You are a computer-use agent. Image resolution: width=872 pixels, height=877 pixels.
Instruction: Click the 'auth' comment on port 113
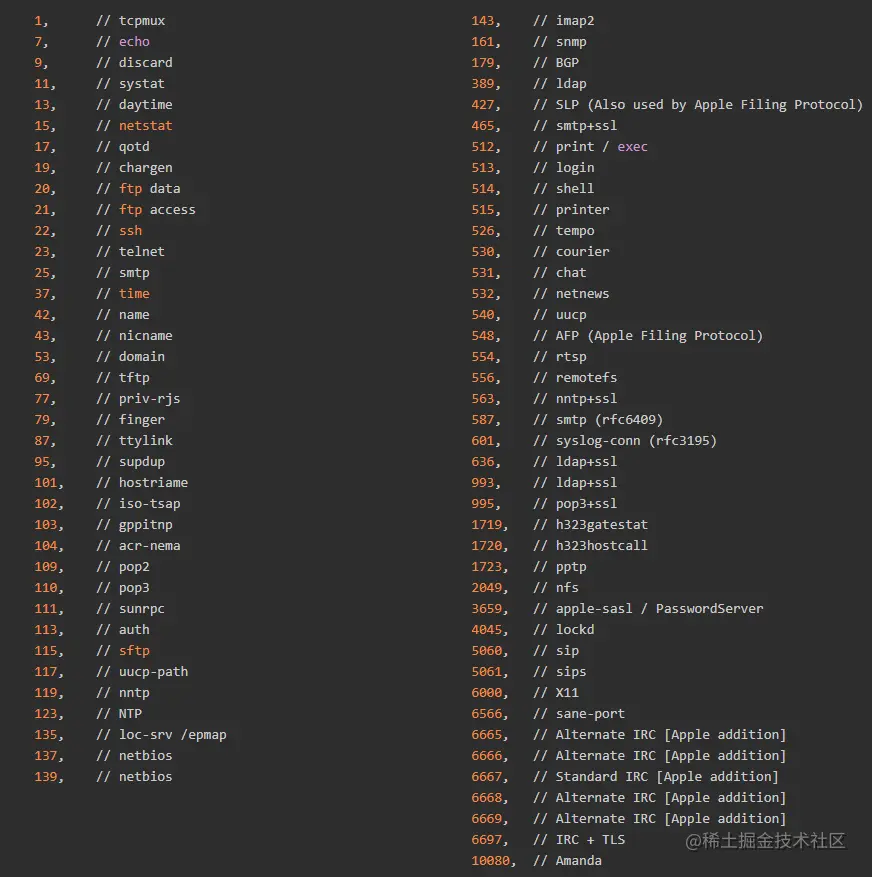(x=134, y=630)
